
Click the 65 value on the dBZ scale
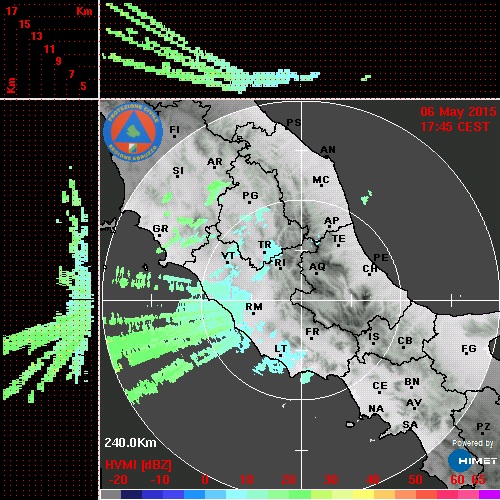coord(478,480)
